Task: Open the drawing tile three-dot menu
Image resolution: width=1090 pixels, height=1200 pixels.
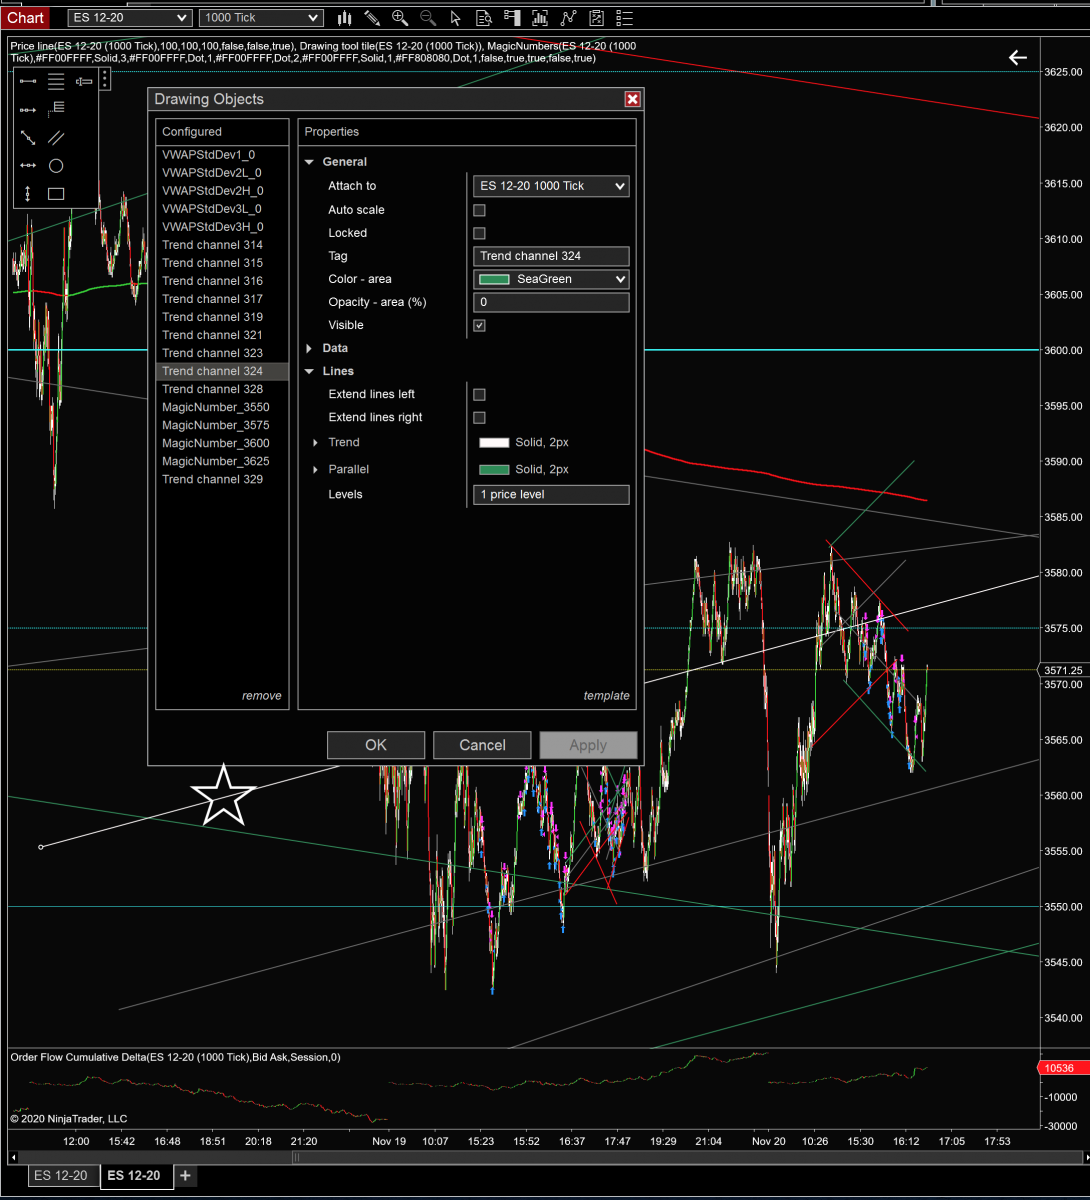Action: pos(105,80)
